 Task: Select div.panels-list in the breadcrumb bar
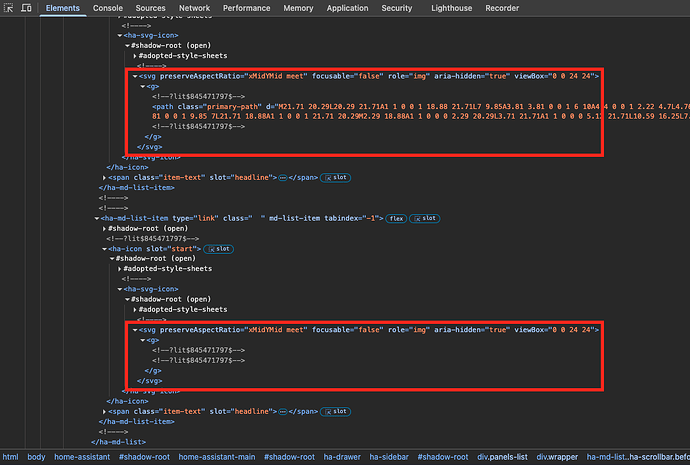coord(502,457)
